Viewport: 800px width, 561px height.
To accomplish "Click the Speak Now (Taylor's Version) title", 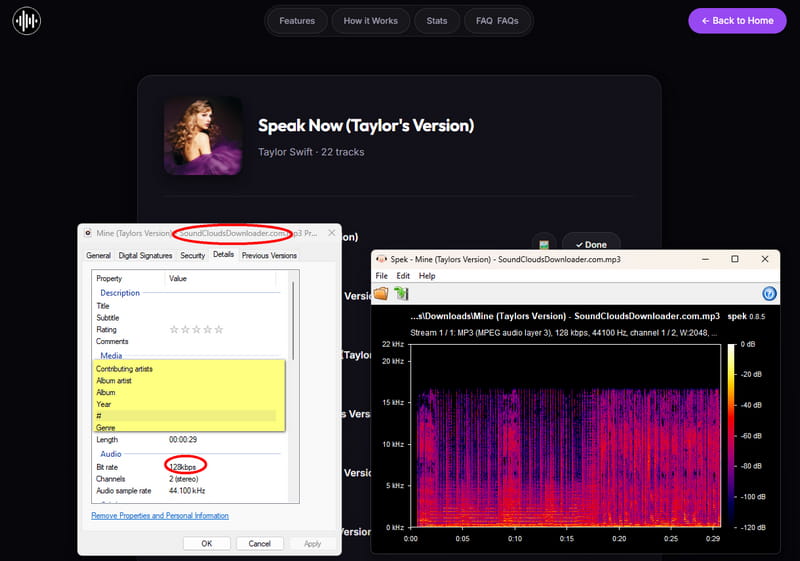I will tap(366, 125).
